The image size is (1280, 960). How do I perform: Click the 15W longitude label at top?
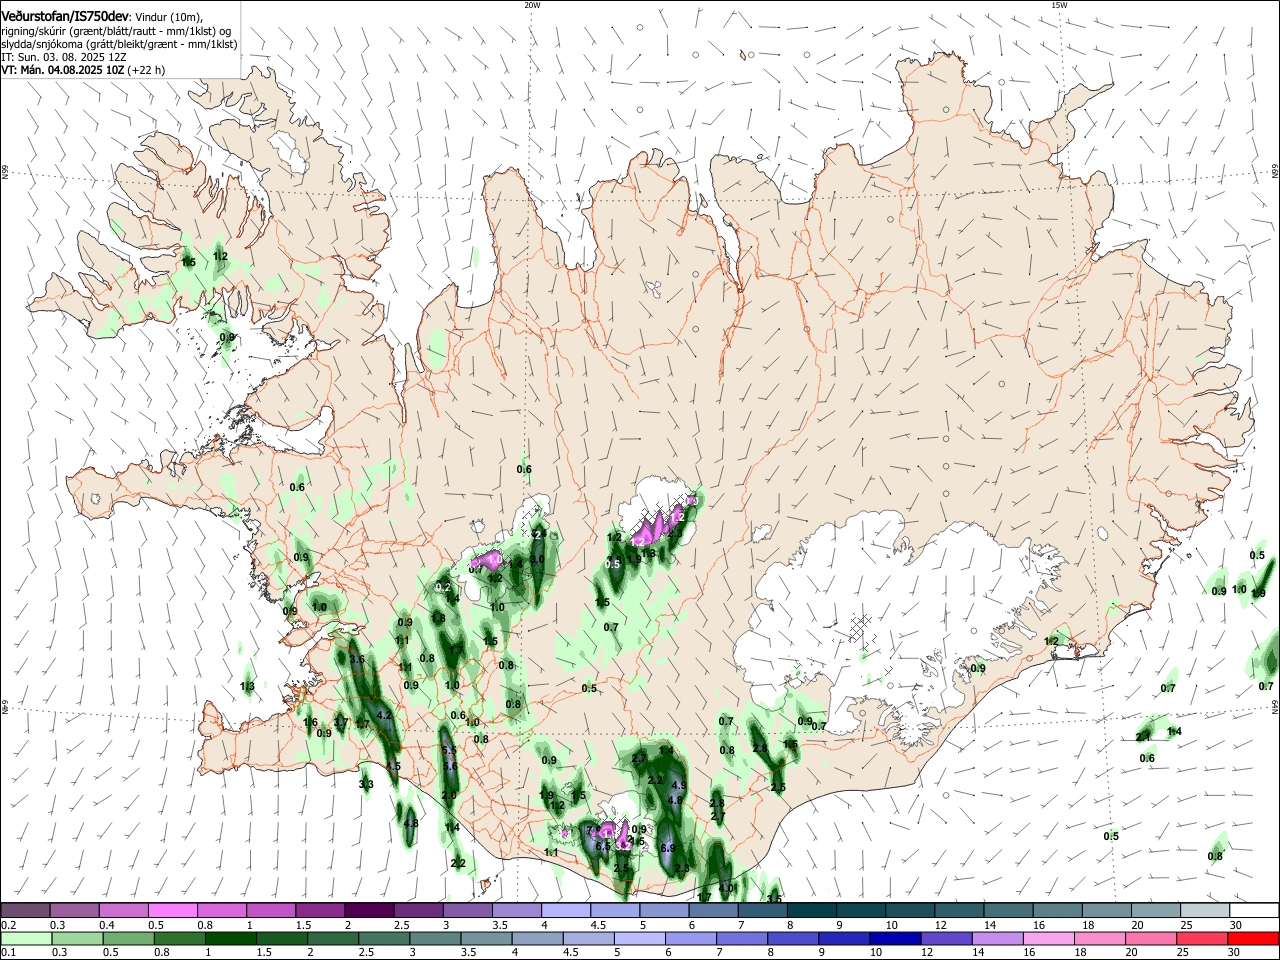pos(1059,5)
